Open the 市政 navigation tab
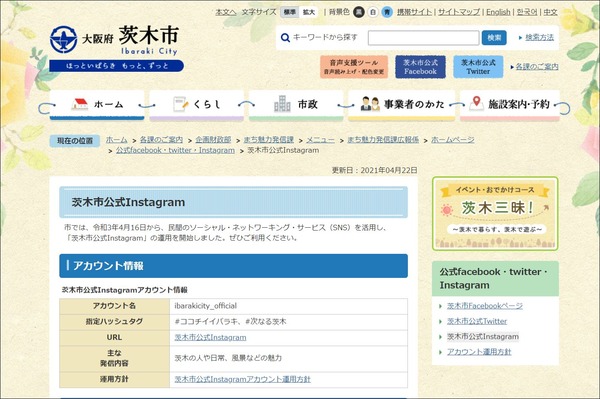Screen dimensions: 600x399 296,106
